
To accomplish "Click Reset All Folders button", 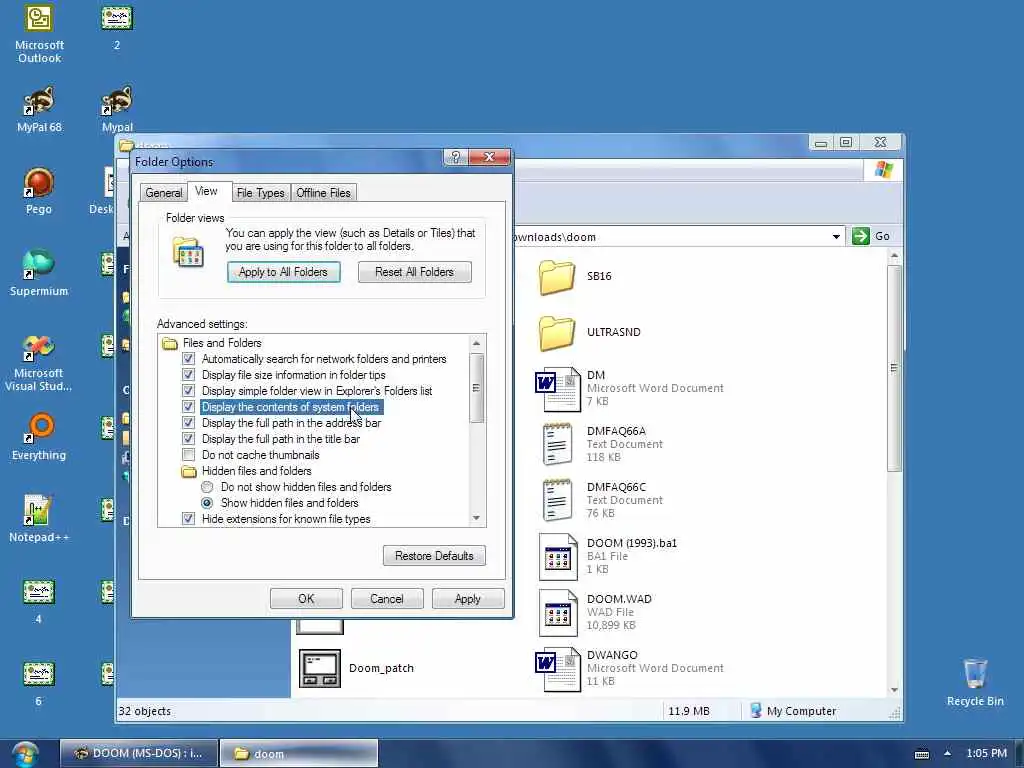I will pos(414,272).
